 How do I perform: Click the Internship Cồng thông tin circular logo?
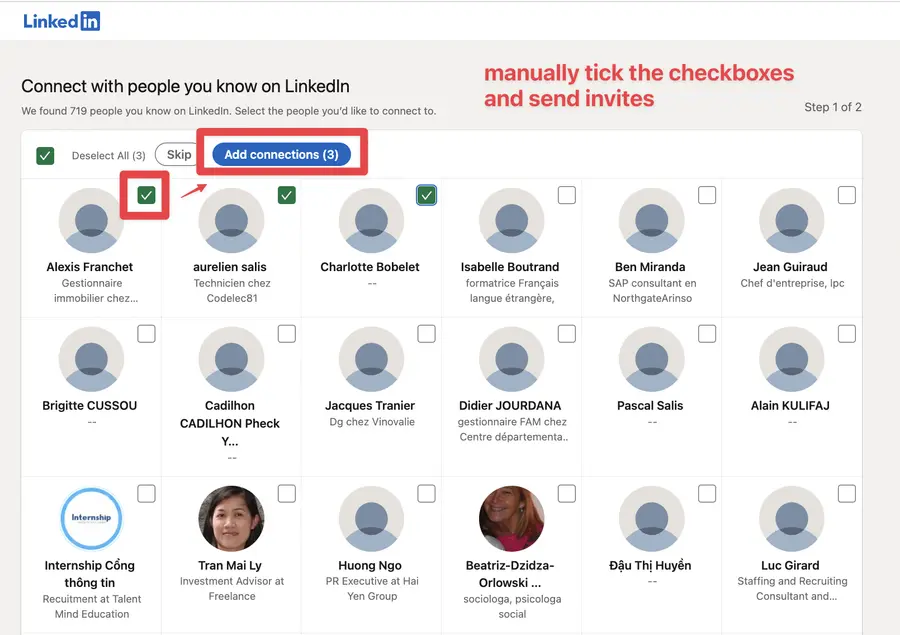pos(91,519)
